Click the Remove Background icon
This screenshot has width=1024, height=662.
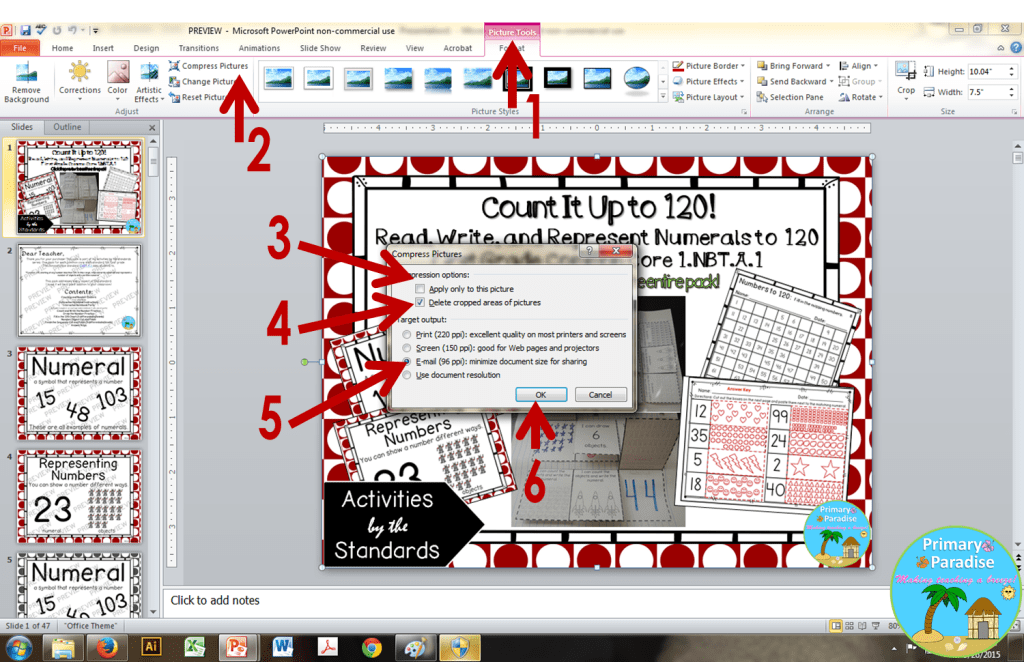[26, 83]
